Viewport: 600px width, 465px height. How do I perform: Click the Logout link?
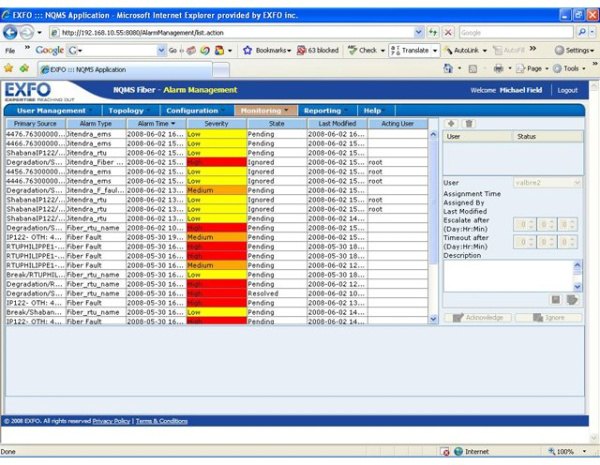567,90
